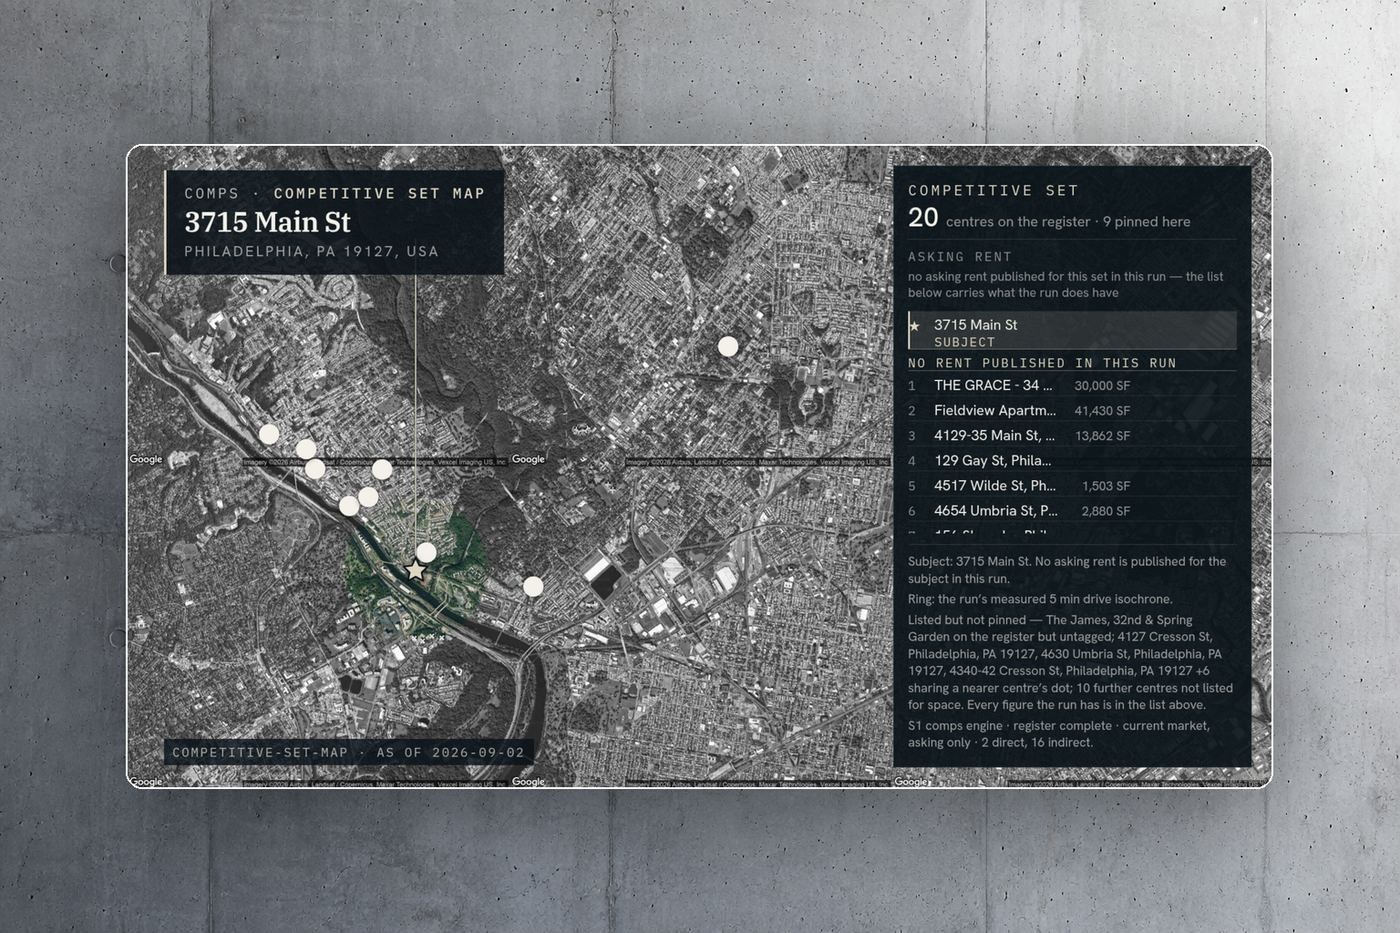The image size is (1400, 933).
Task: Click rank number 1 in the list
Action: (912, 386)
